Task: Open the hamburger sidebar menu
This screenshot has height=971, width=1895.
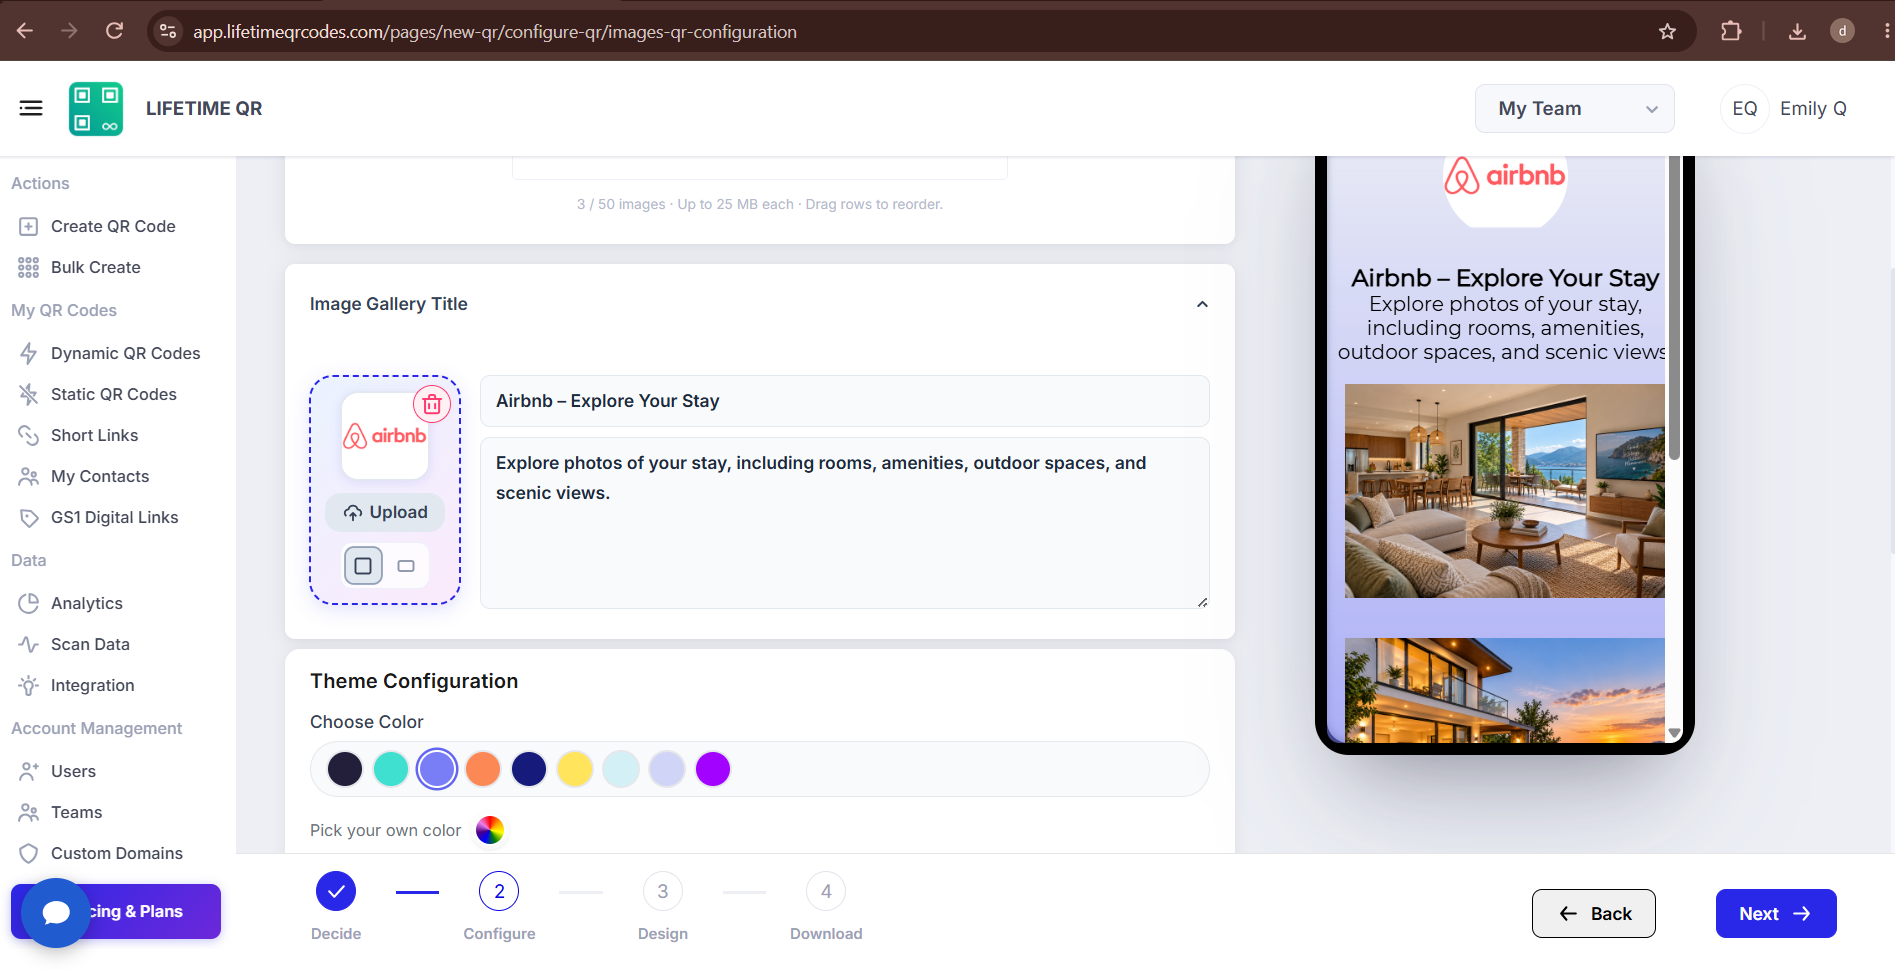Action: (x=31, y=108)
